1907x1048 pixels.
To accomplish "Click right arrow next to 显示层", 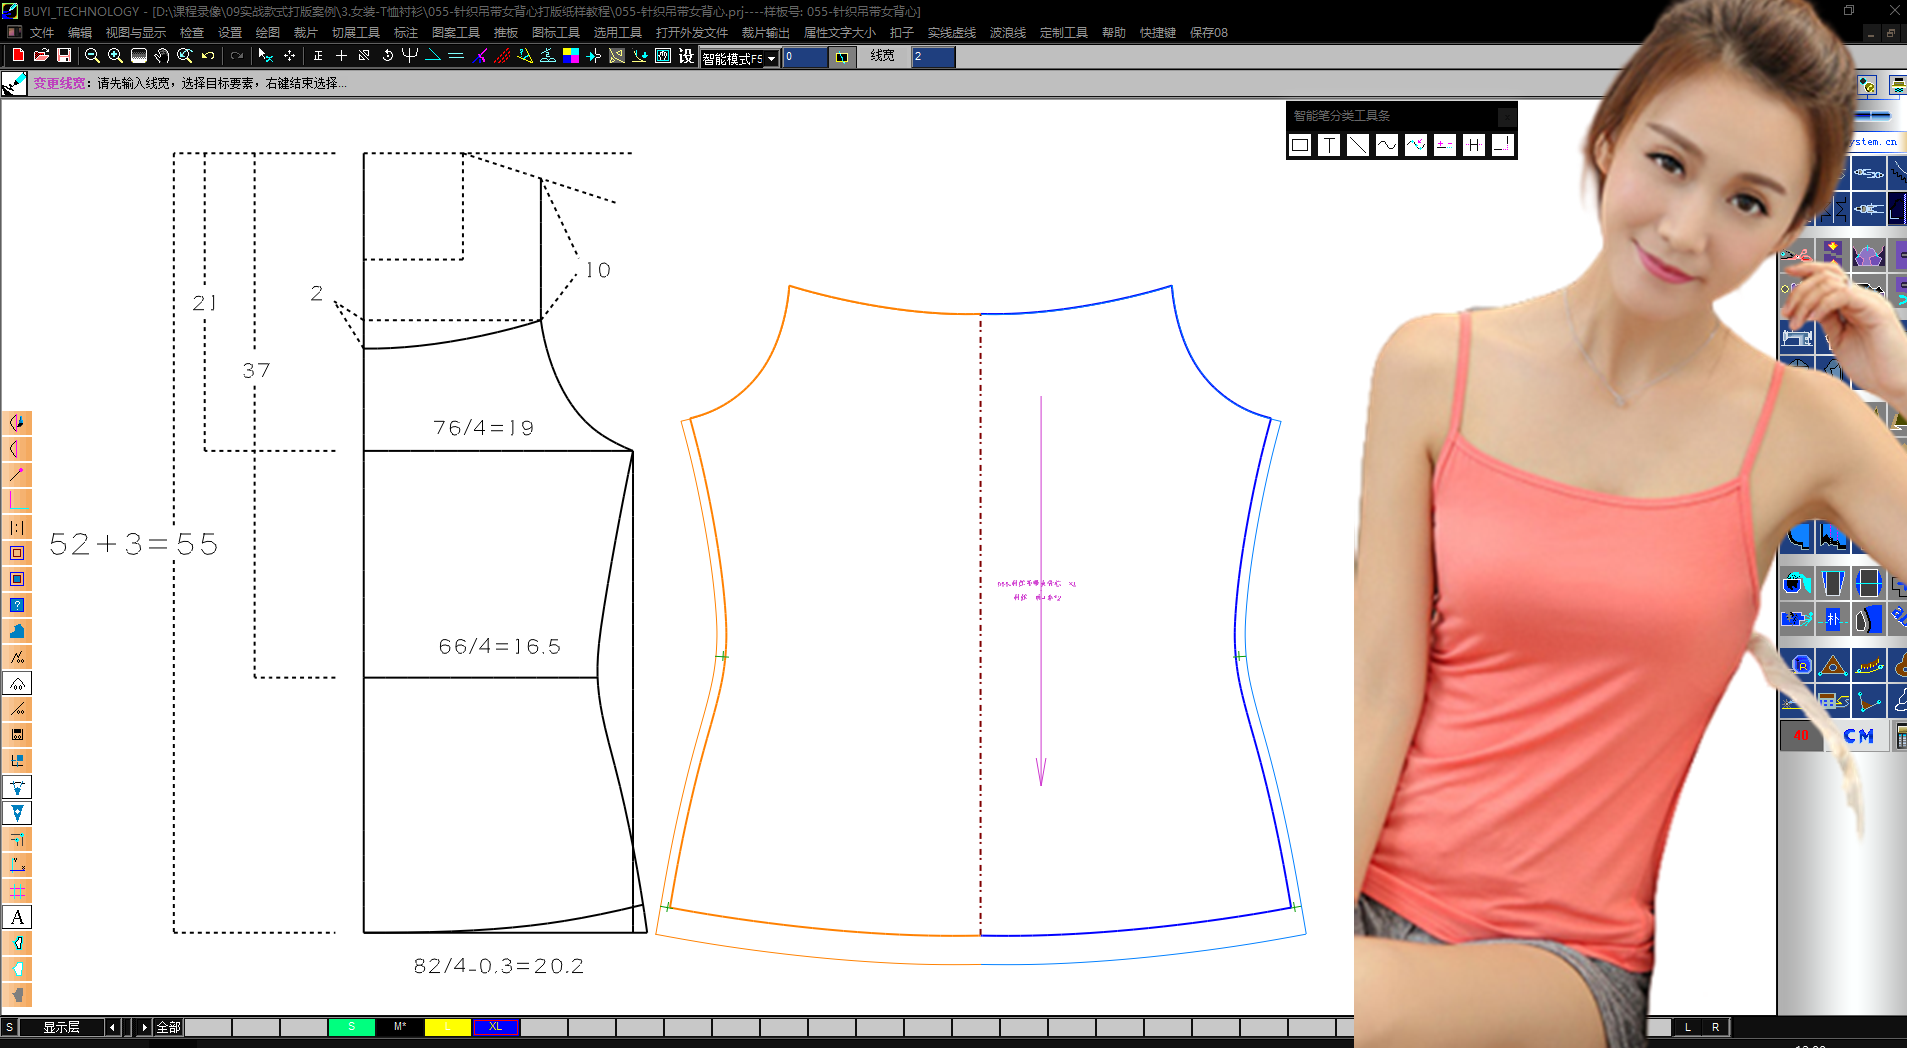I will tap(144, 1027).
